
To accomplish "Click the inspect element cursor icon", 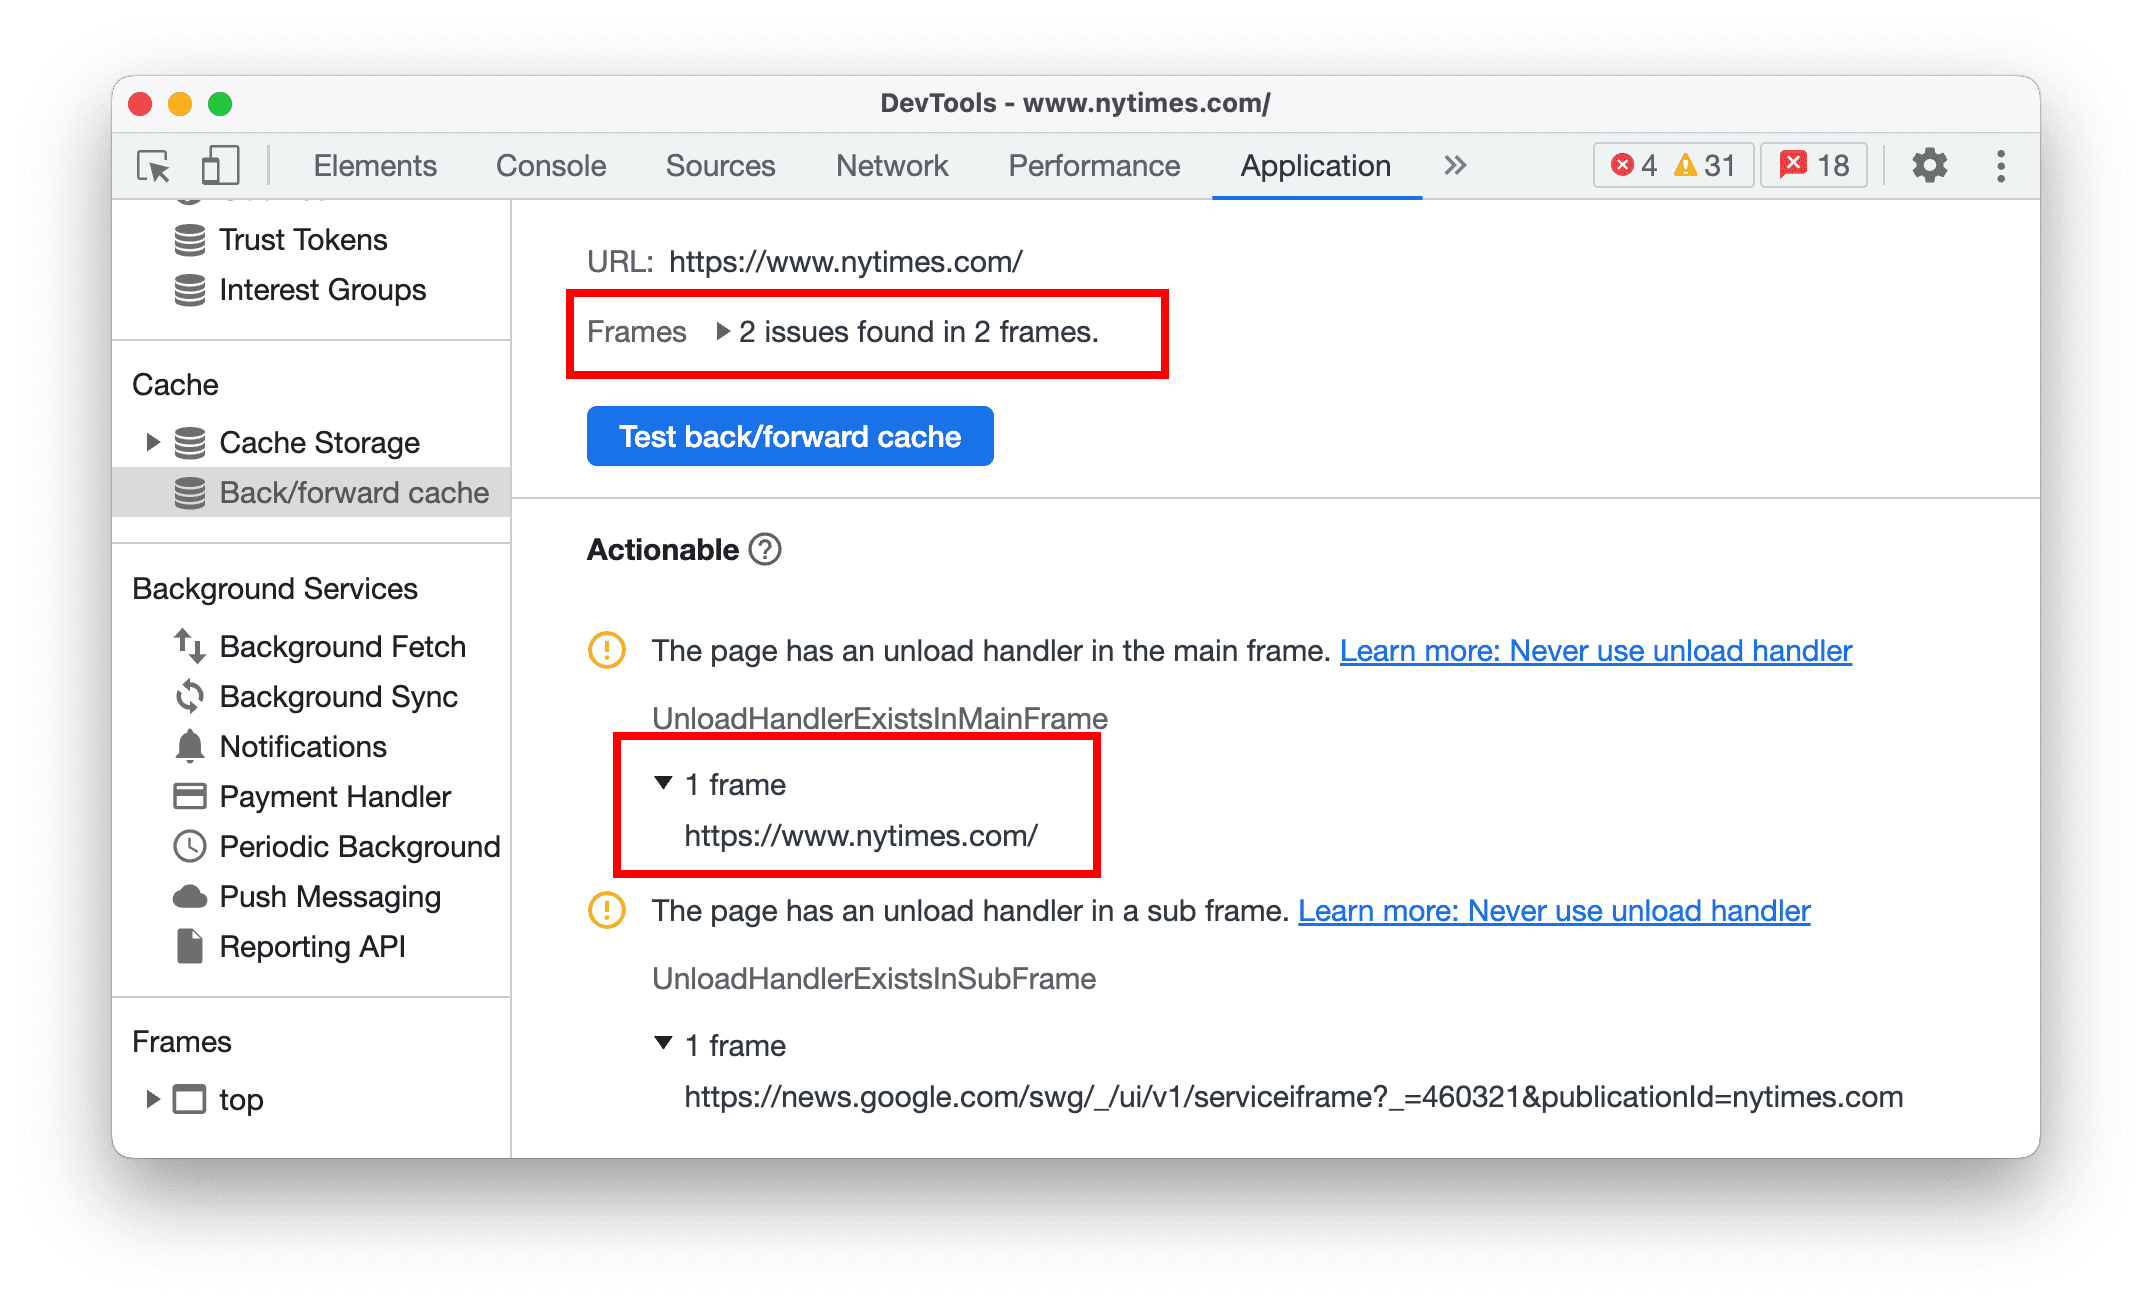I will click(x=152, y=166).
